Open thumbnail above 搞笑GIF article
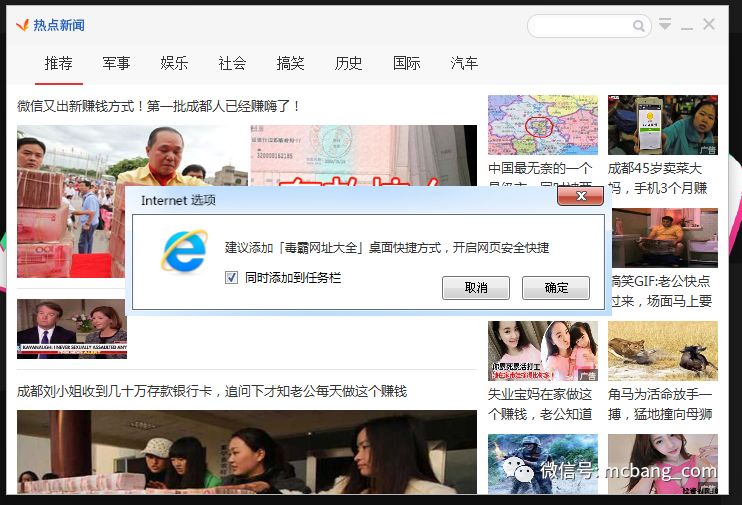This screenshot has height=505, width=742. [664, 238]
